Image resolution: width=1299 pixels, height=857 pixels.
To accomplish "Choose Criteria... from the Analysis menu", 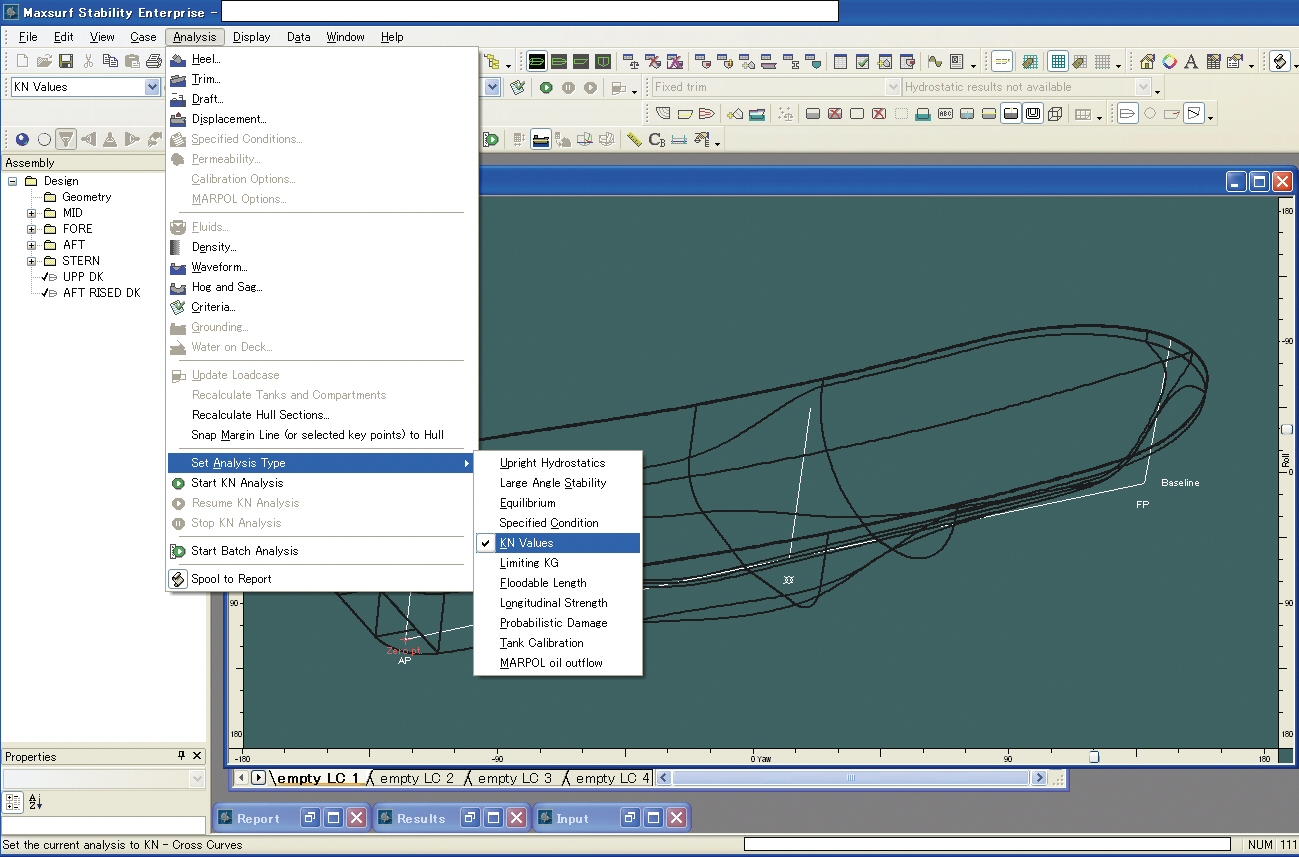I will (213, 307).
